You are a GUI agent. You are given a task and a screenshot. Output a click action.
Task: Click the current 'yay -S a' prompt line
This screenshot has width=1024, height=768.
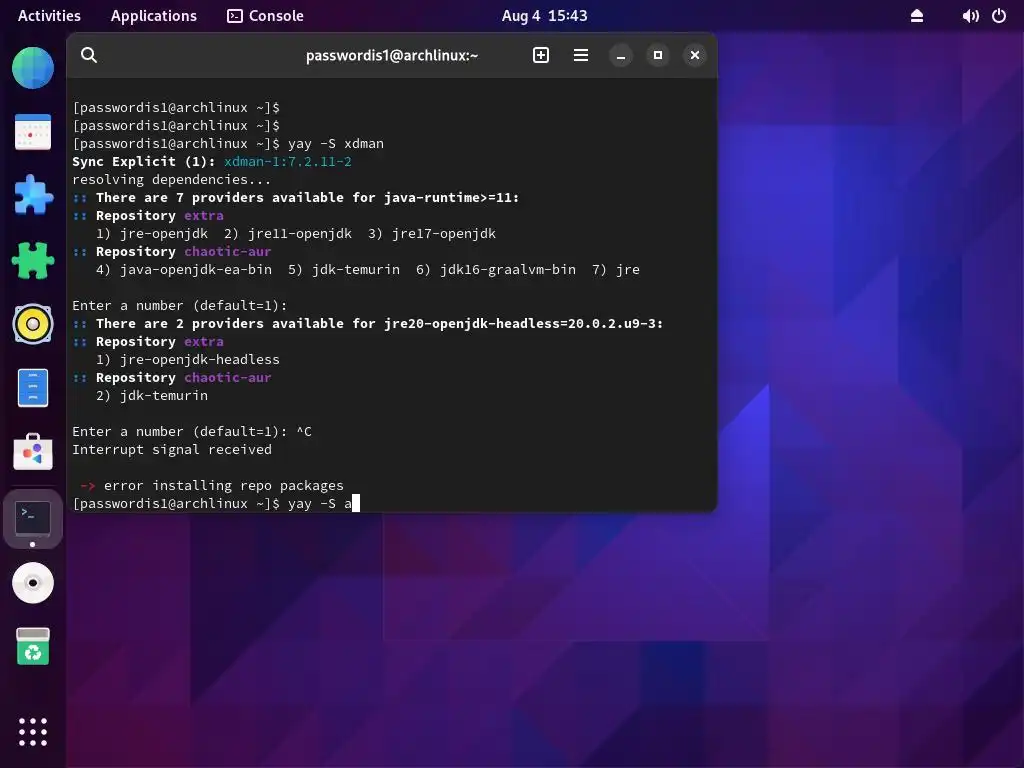click(x=216, y=504)
